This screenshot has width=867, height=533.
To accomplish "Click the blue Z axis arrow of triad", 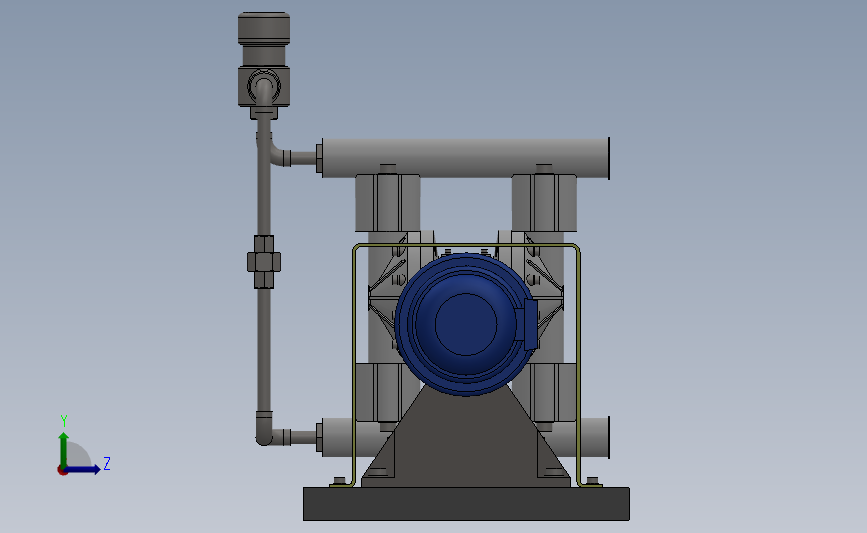I will tap(84, 469).
